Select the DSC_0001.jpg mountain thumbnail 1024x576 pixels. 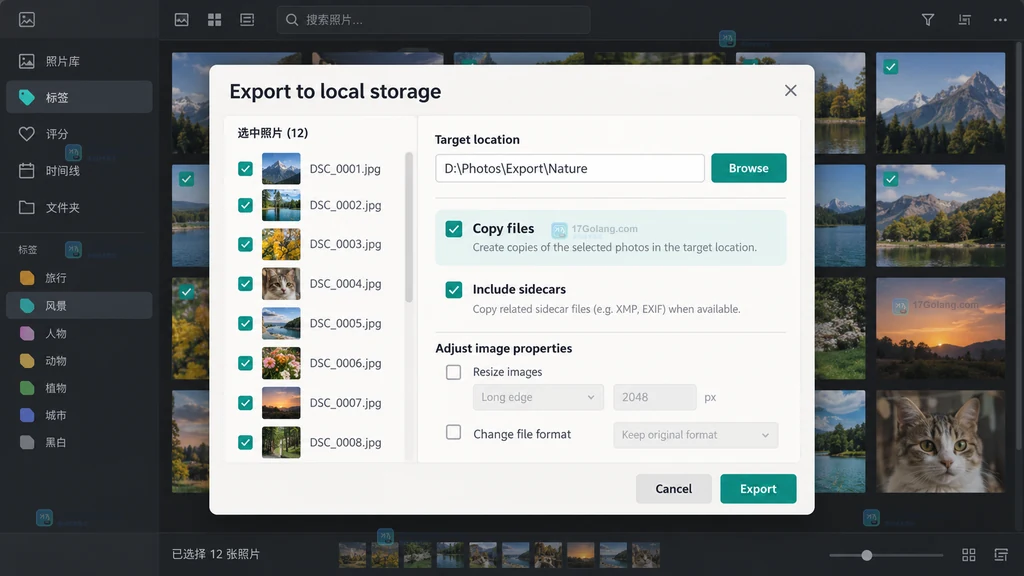[281, 169]
